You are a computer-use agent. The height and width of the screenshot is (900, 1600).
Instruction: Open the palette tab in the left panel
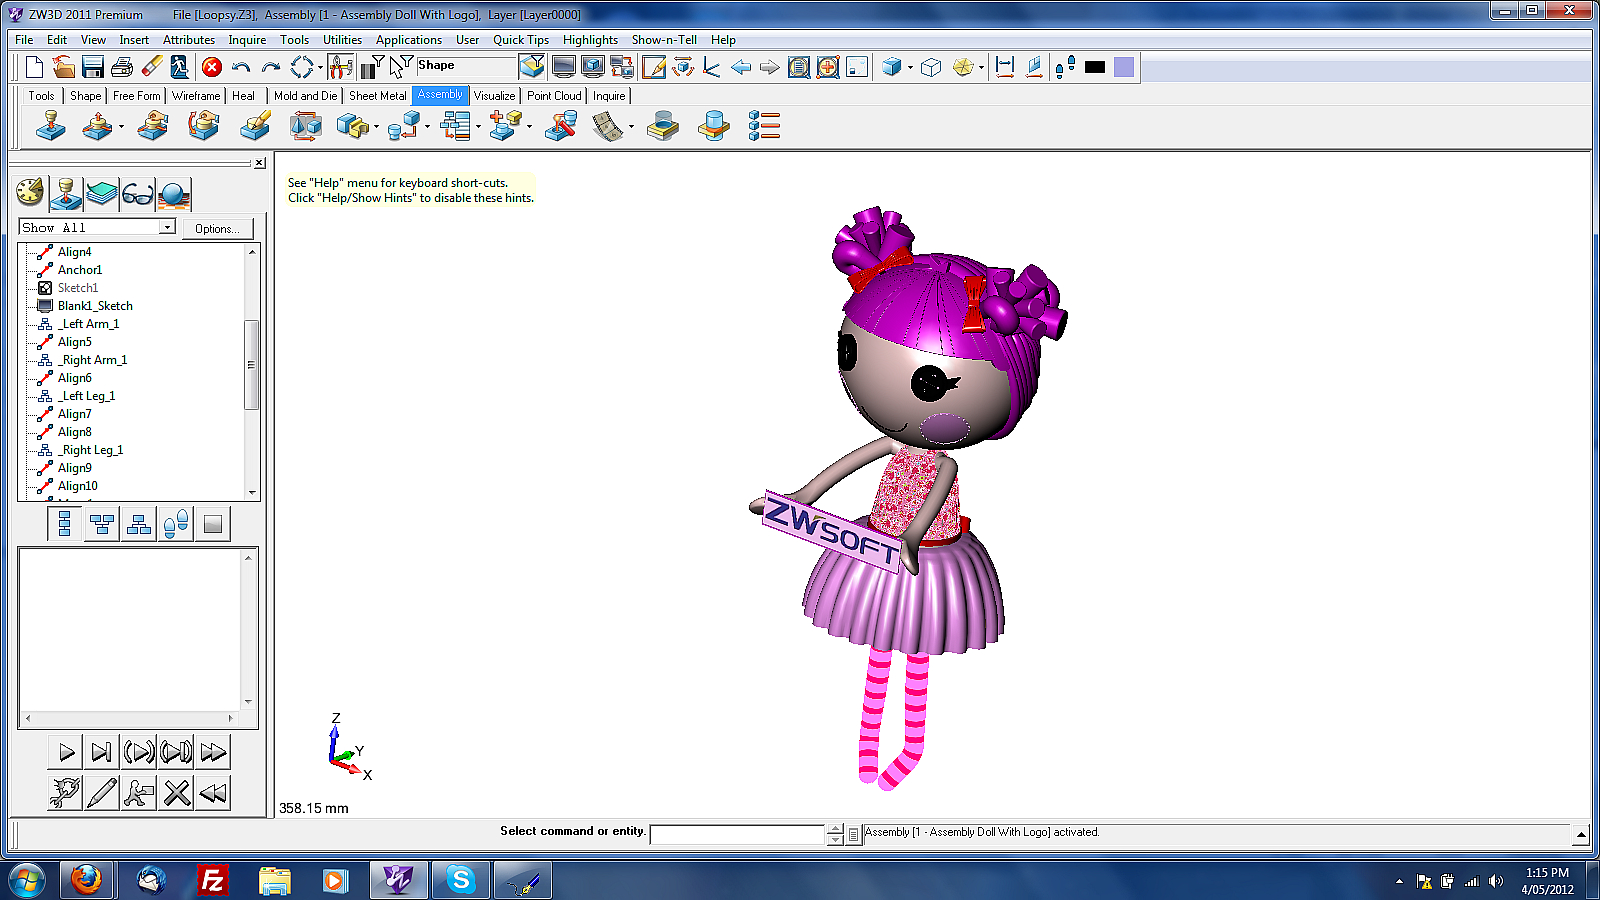(30, 193)
